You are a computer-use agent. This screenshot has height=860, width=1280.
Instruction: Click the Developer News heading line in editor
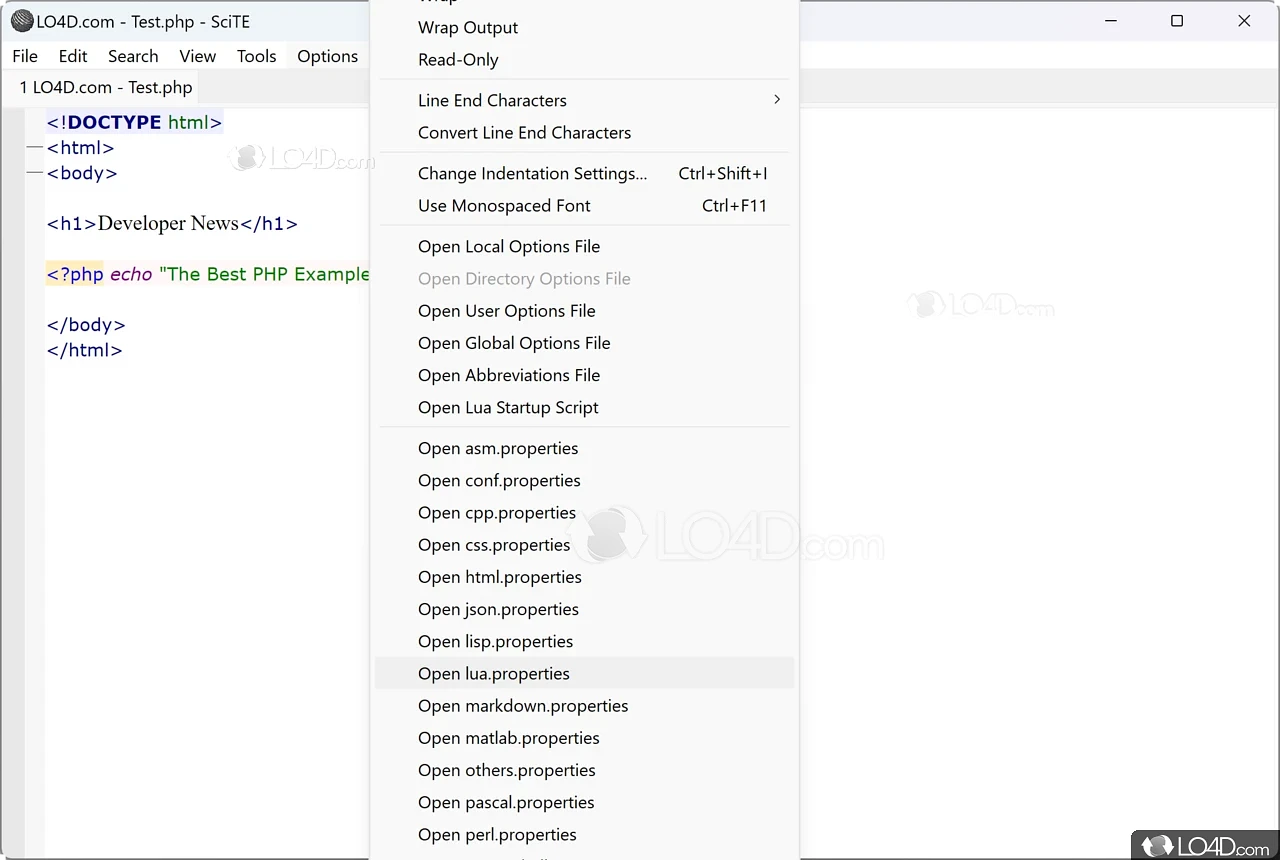click(x=172, y=224)
